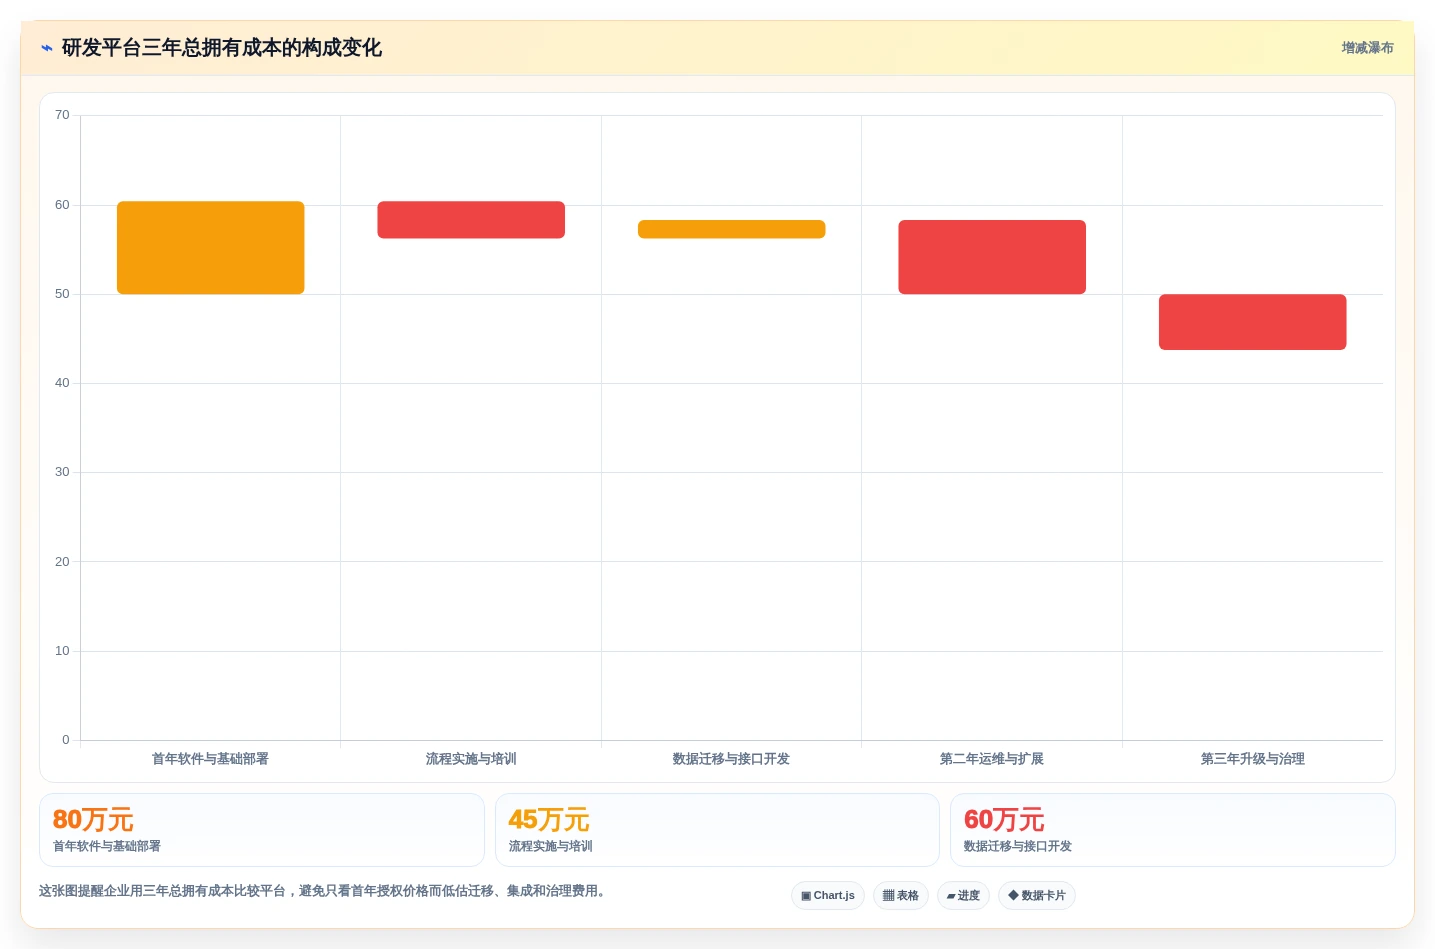Click the chart title 研发平台三年总拥有成本的构成变化
This screenshot has height=949, width=1435.
point(221,48)
